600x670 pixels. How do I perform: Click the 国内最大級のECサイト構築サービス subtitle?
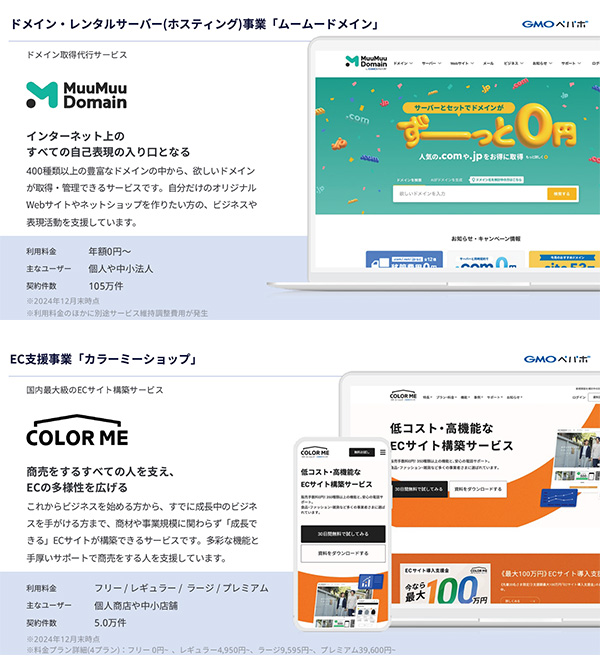tap(94, 390)
